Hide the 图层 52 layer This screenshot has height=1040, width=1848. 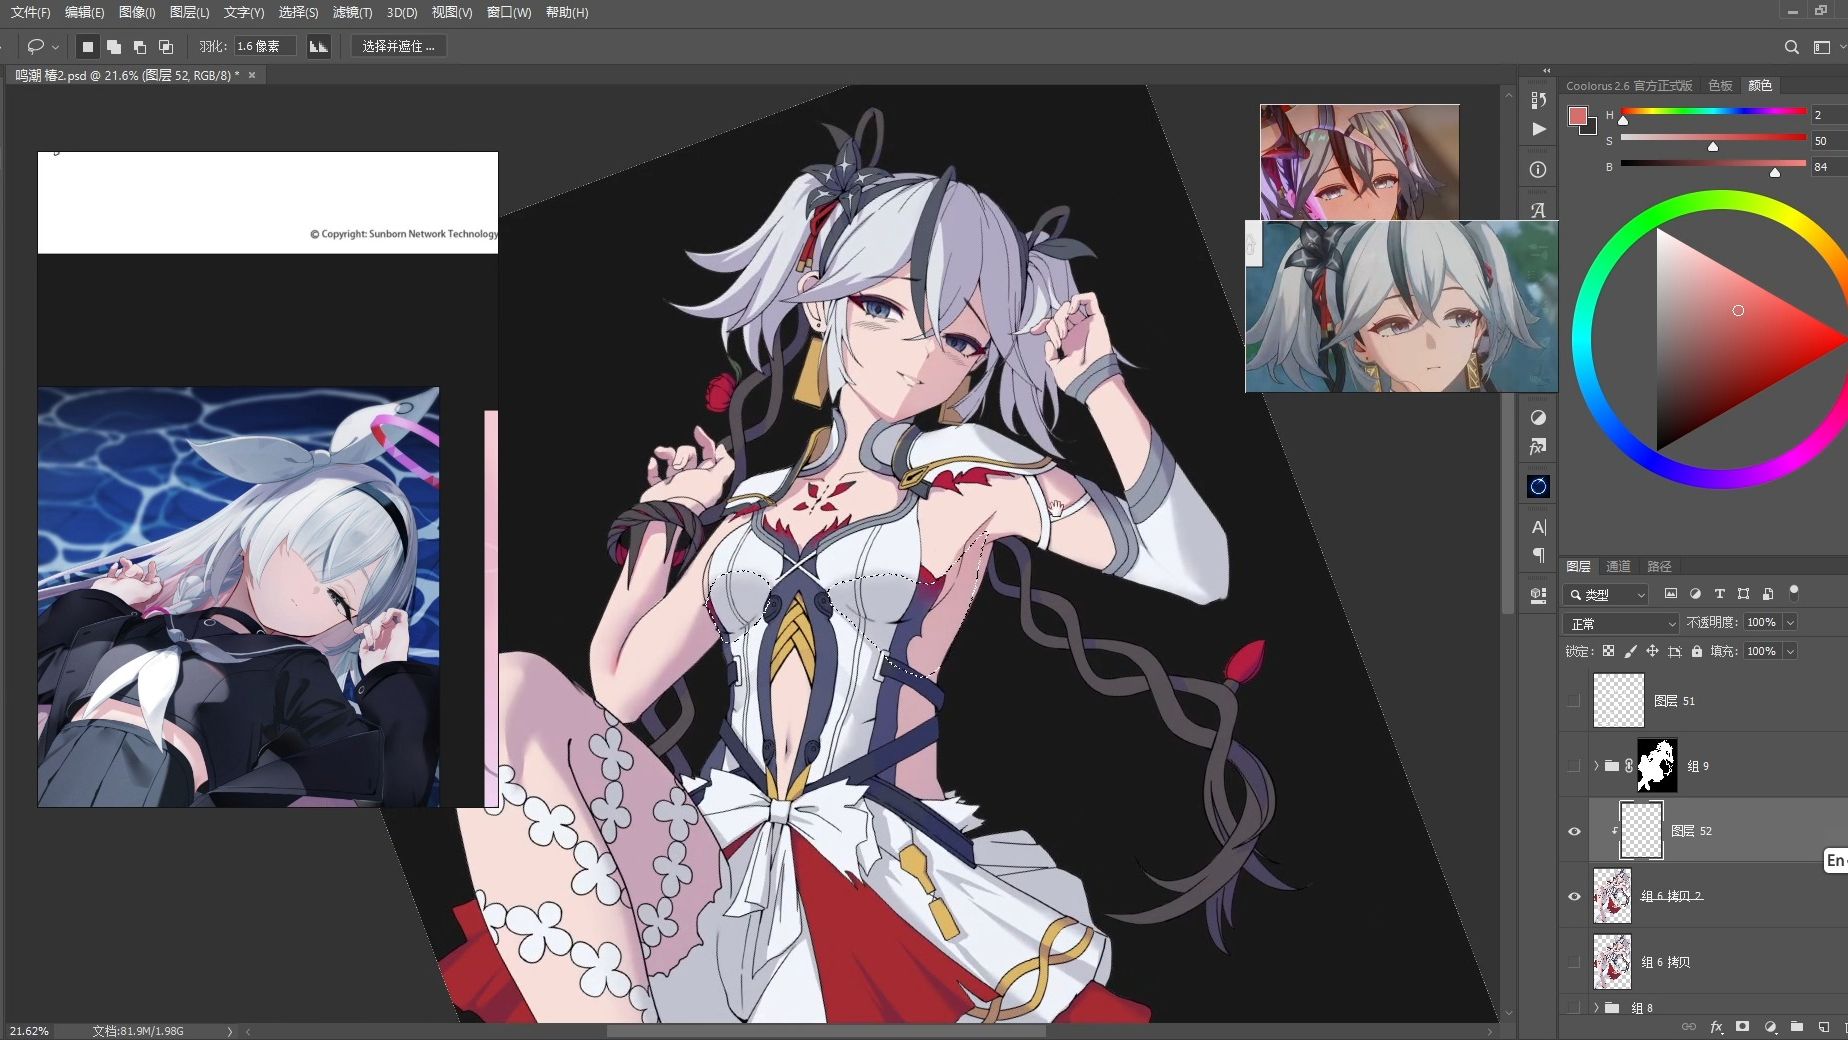1574,831
